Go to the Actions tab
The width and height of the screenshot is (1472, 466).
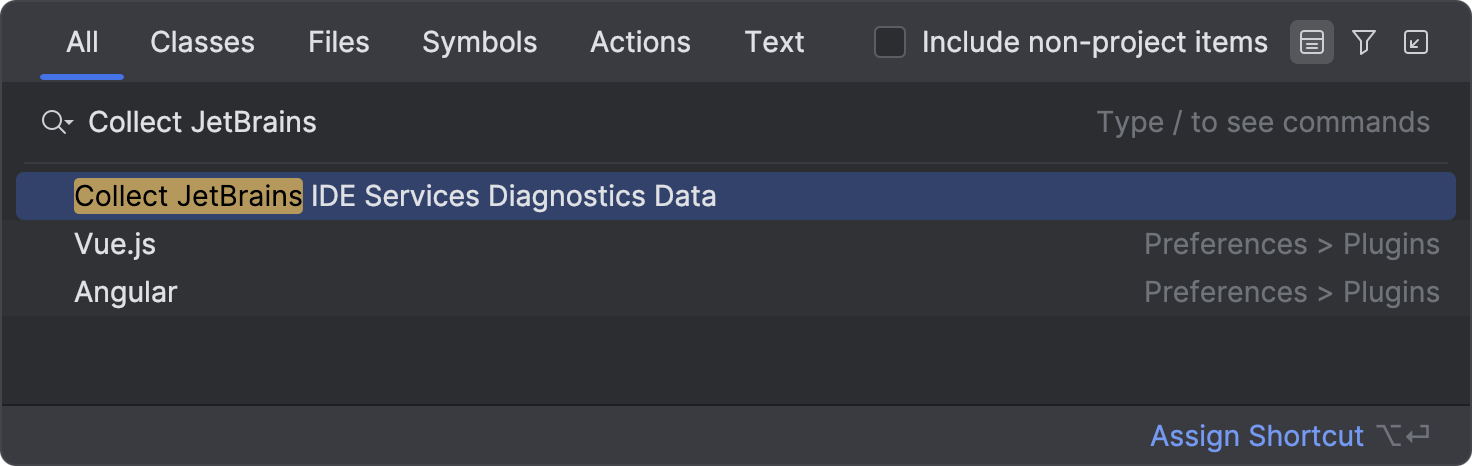(x=641, y=42)
